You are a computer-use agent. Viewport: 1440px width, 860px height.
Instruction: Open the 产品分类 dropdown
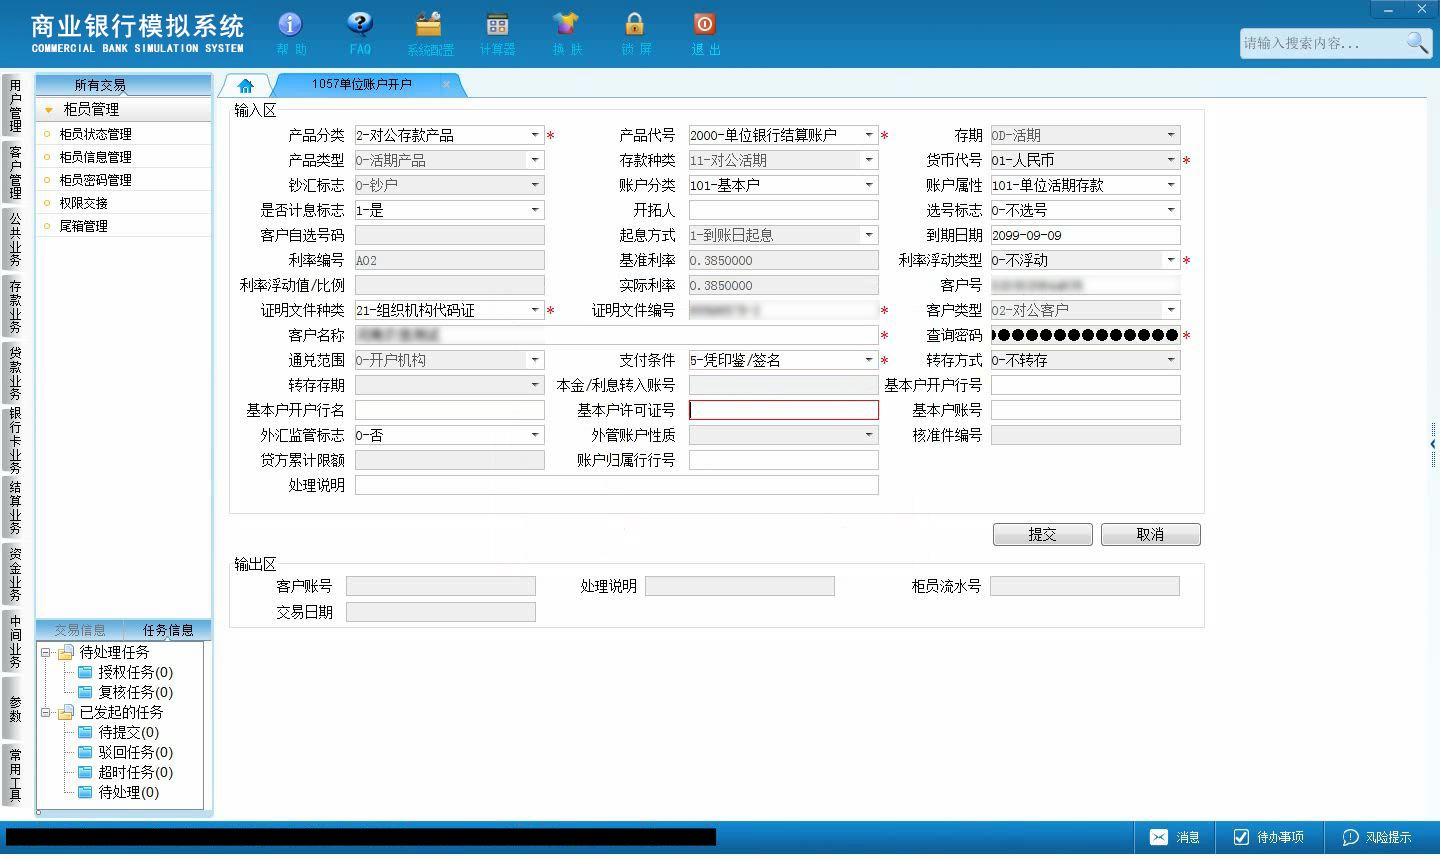pyautogui.click(x=535, y=135)
